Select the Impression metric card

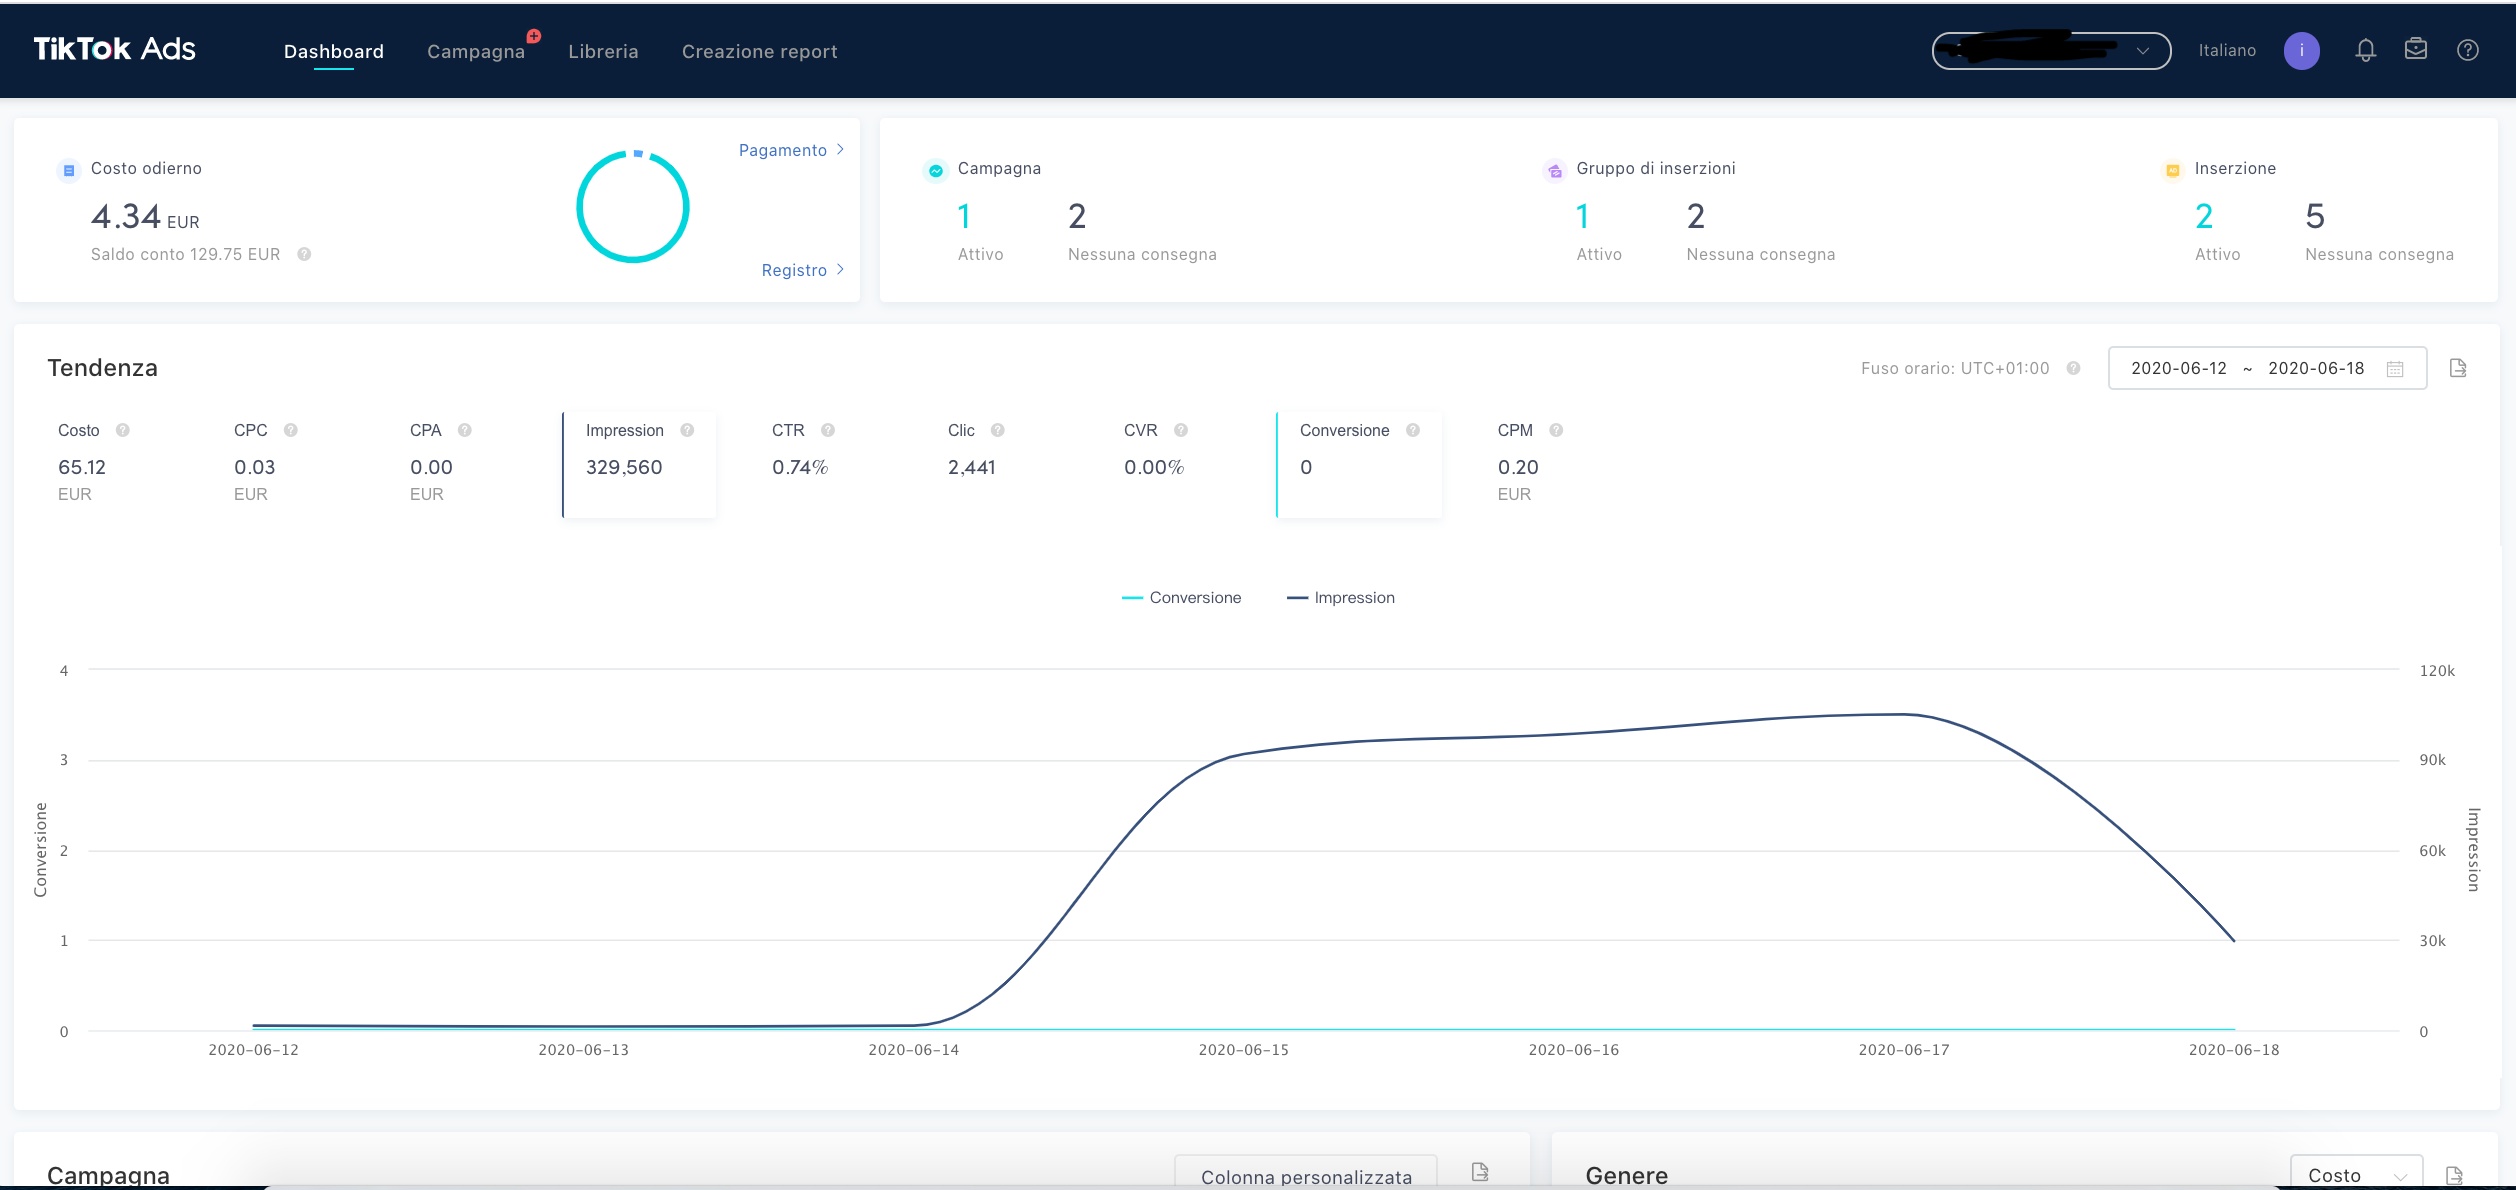[x=640, y=465]
